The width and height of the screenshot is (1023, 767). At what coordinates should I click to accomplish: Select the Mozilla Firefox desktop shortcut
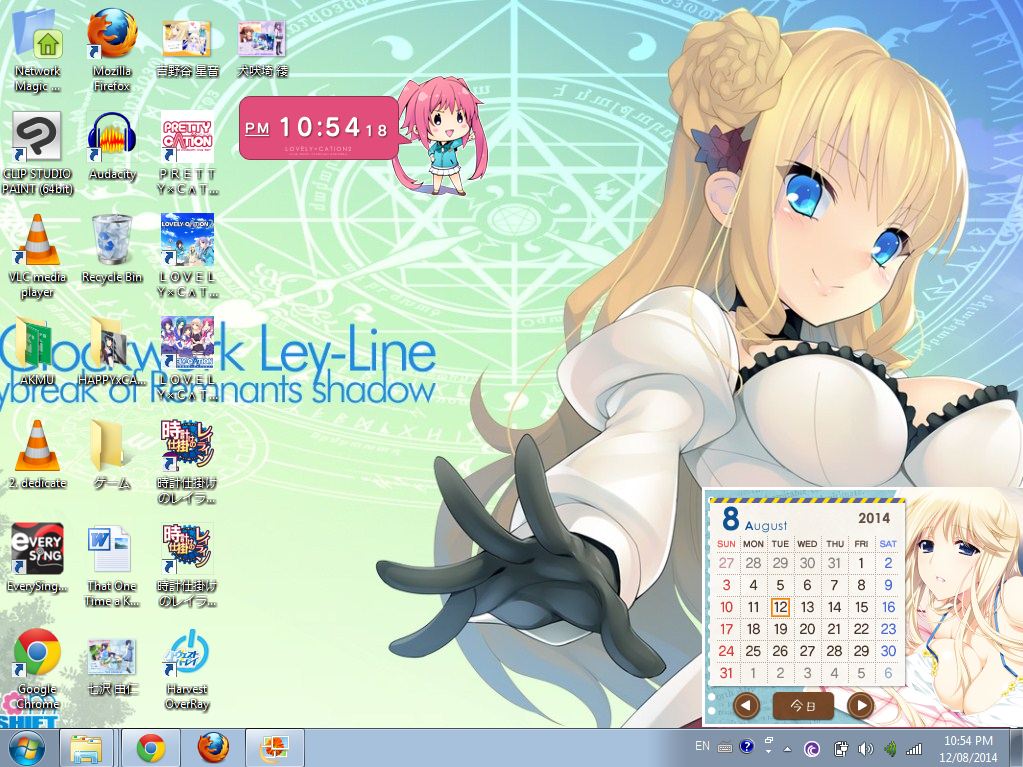pyautogui.click(x=112, y=52)
